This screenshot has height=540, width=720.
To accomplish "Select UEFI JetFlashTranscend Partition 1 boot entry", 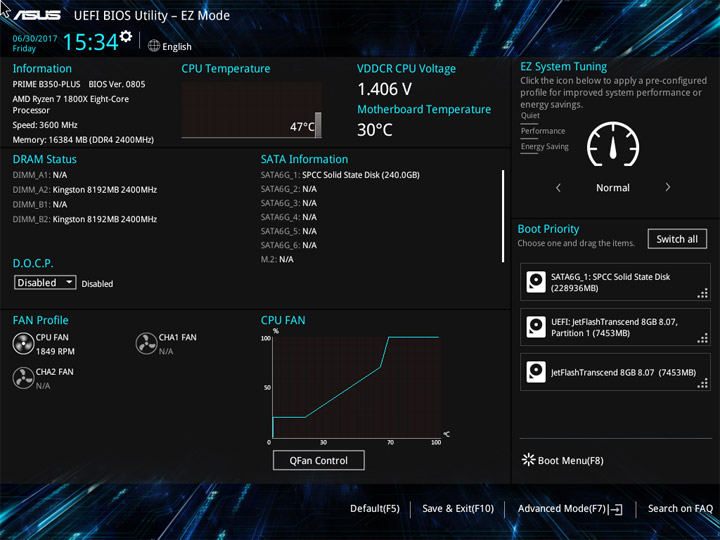I will tap(615, 327).
